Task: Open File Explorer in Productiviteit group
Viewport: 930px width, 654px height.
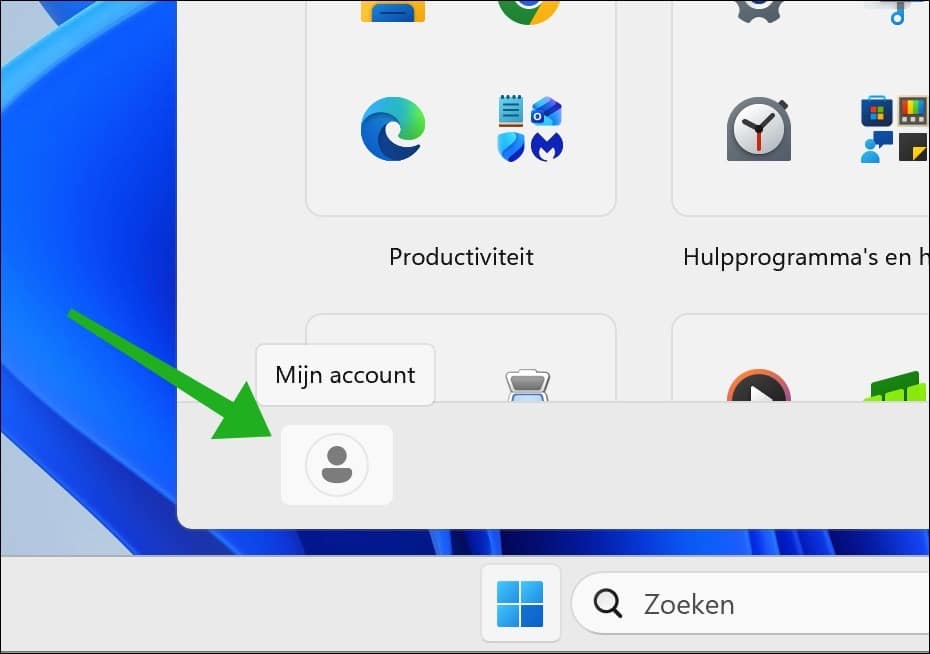Action: (x=393, y=11)
